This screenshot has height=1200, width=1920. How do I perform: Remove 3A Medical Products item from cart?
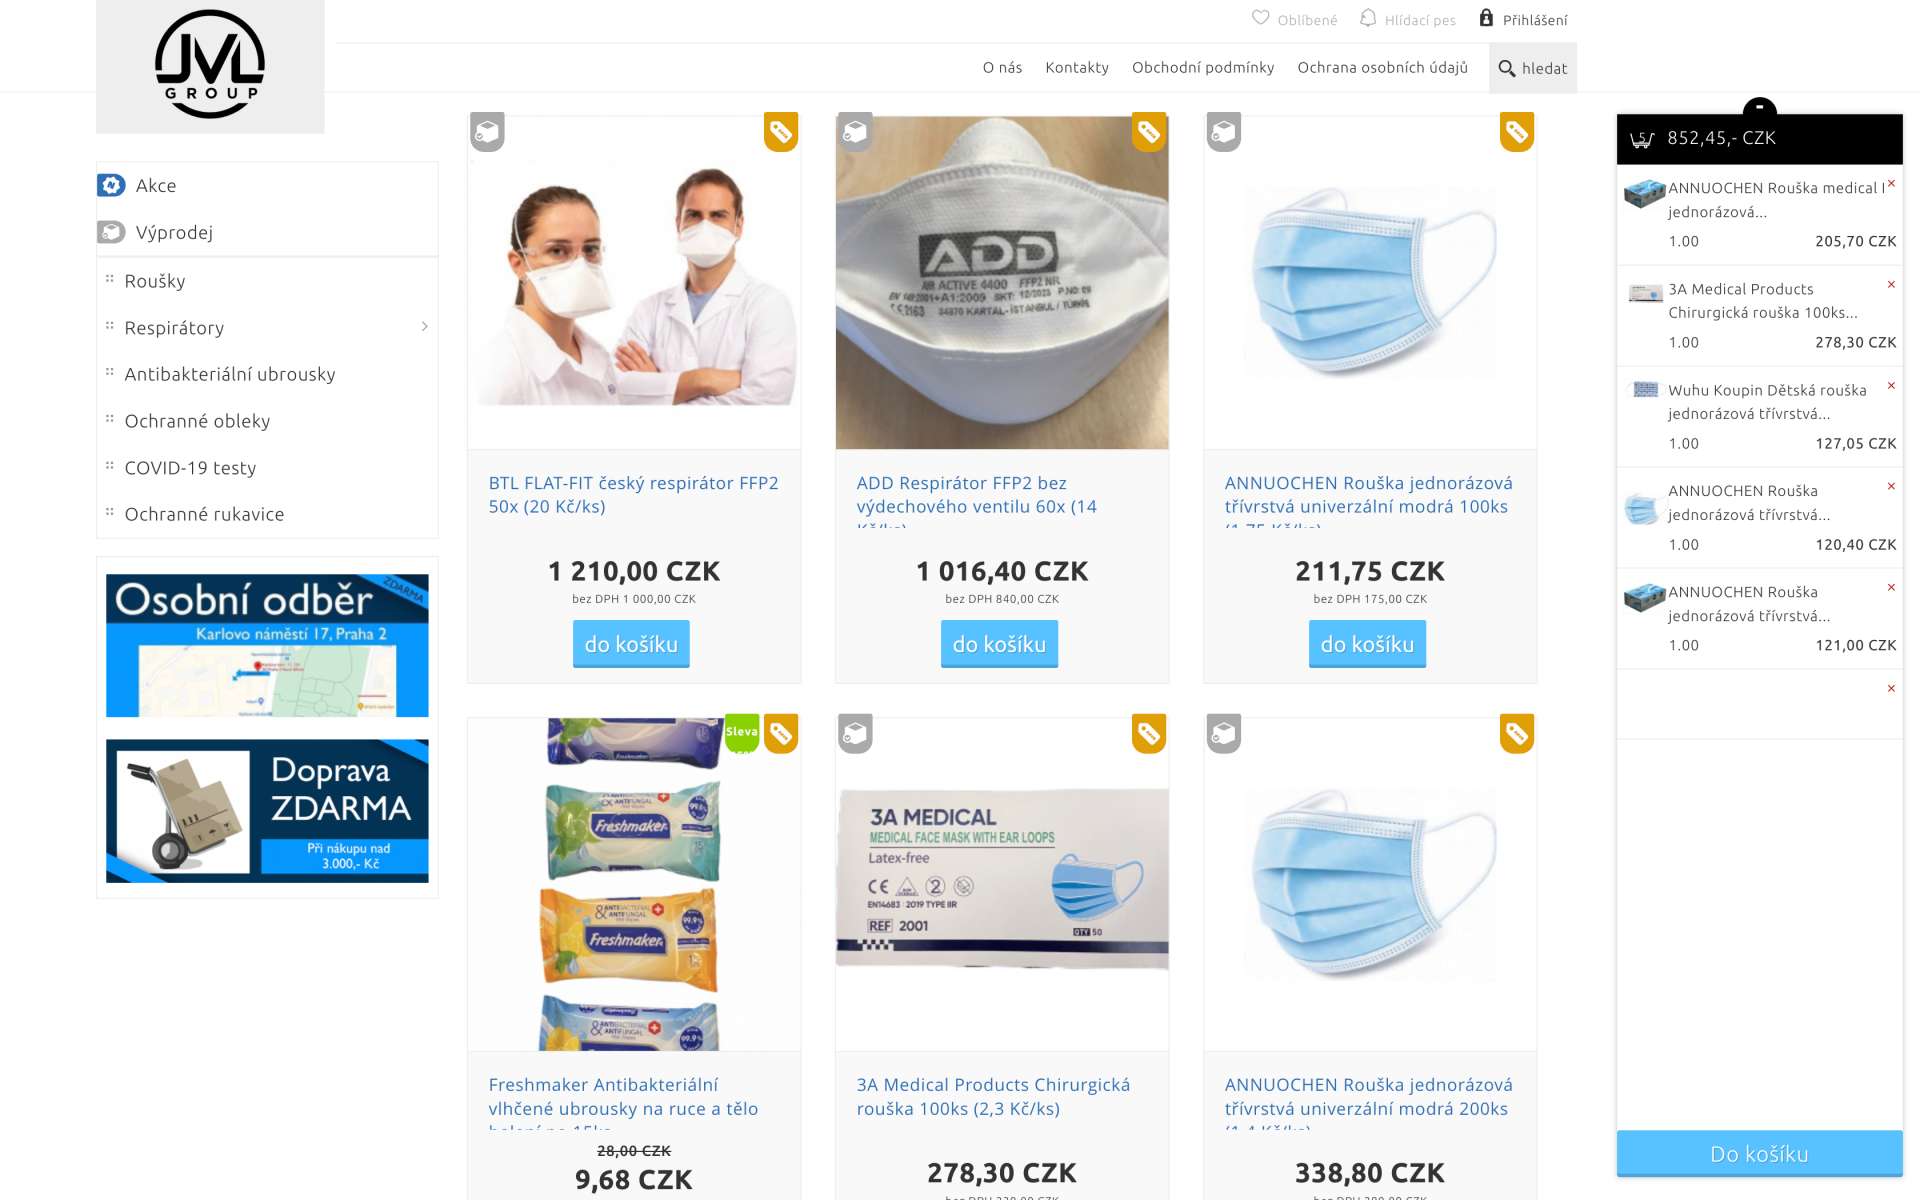1891,285
